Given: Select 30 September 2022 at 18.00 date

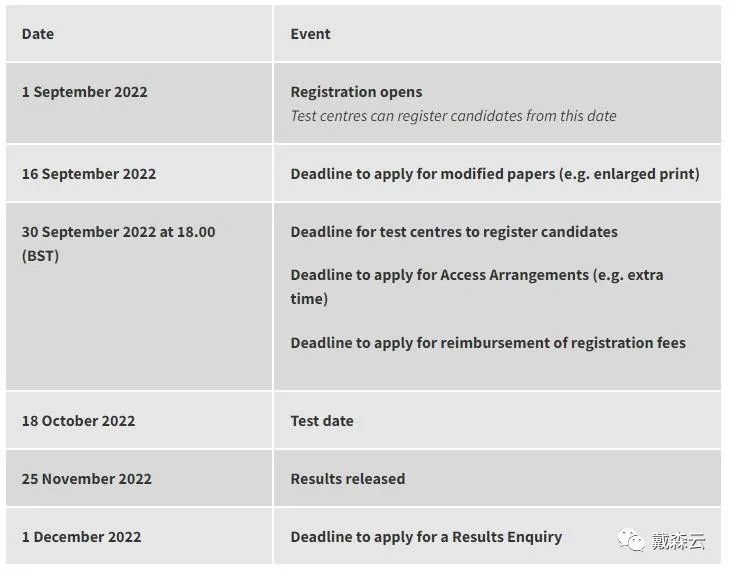Looking at the screenshot, I should point(119,232).
